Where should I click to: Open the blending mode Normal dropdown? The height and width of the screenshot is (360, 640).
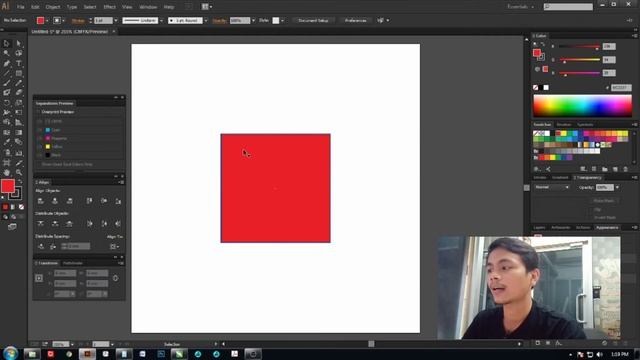click(x=552, y=187)
